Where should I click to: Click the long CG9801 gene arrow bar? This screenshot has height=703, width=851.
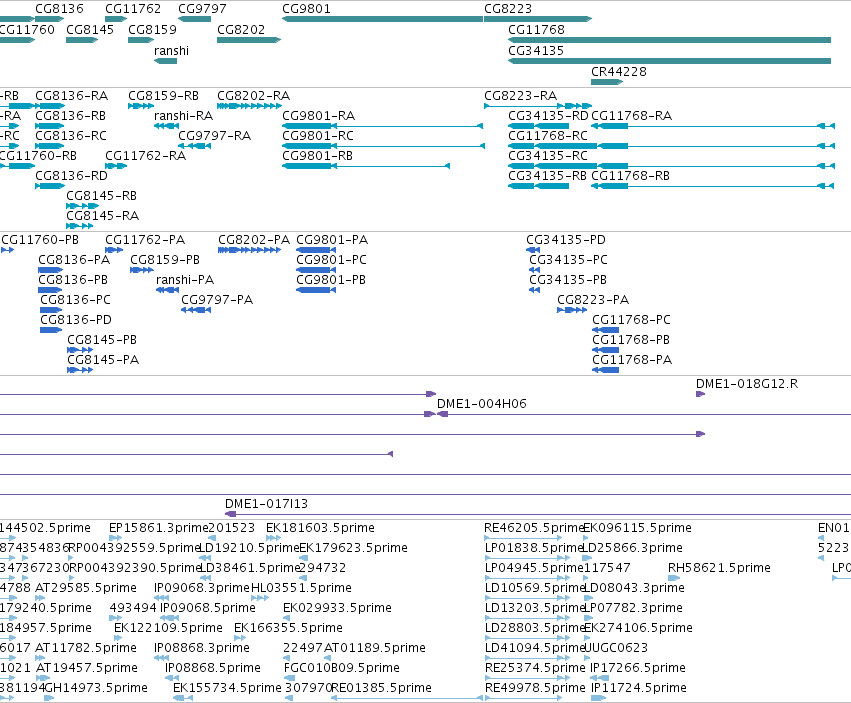tap(382, 19)
